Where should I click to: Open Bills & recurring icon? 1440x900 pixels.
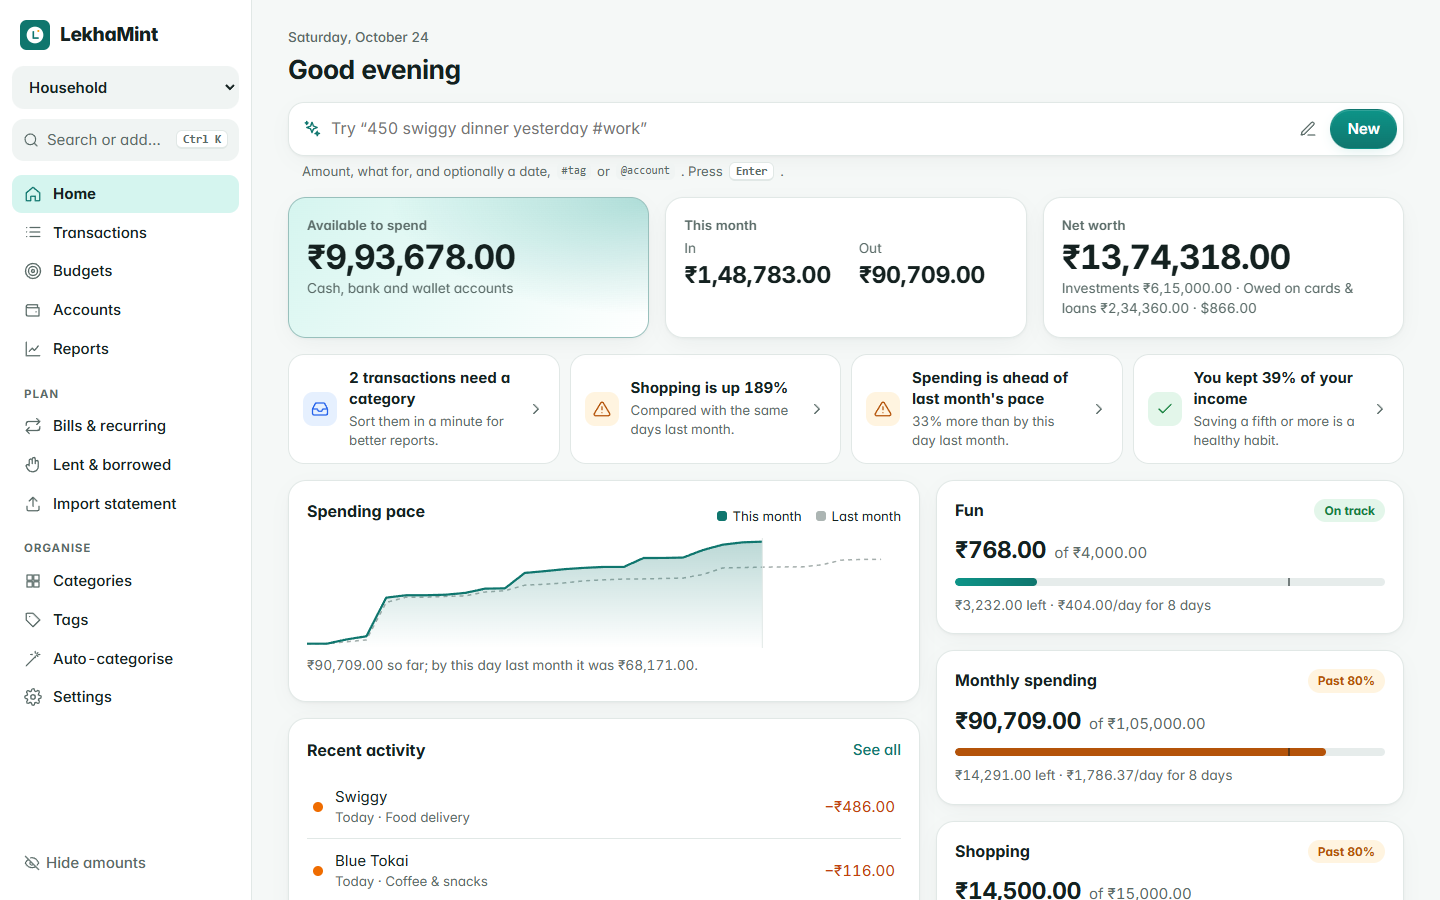(33, 426)
